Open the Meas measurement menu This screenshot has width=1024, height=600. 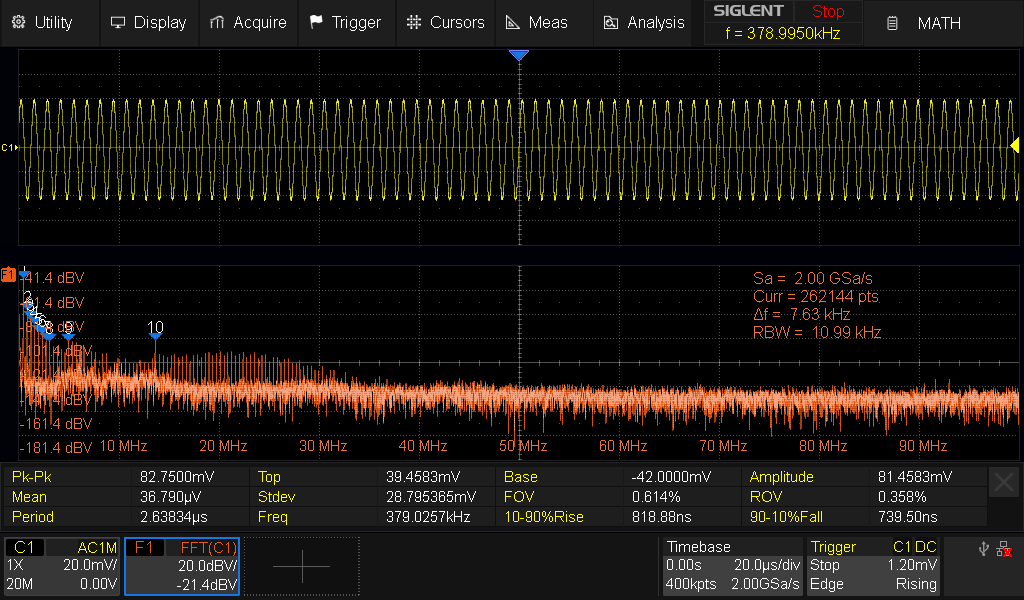tap(536, 22)
